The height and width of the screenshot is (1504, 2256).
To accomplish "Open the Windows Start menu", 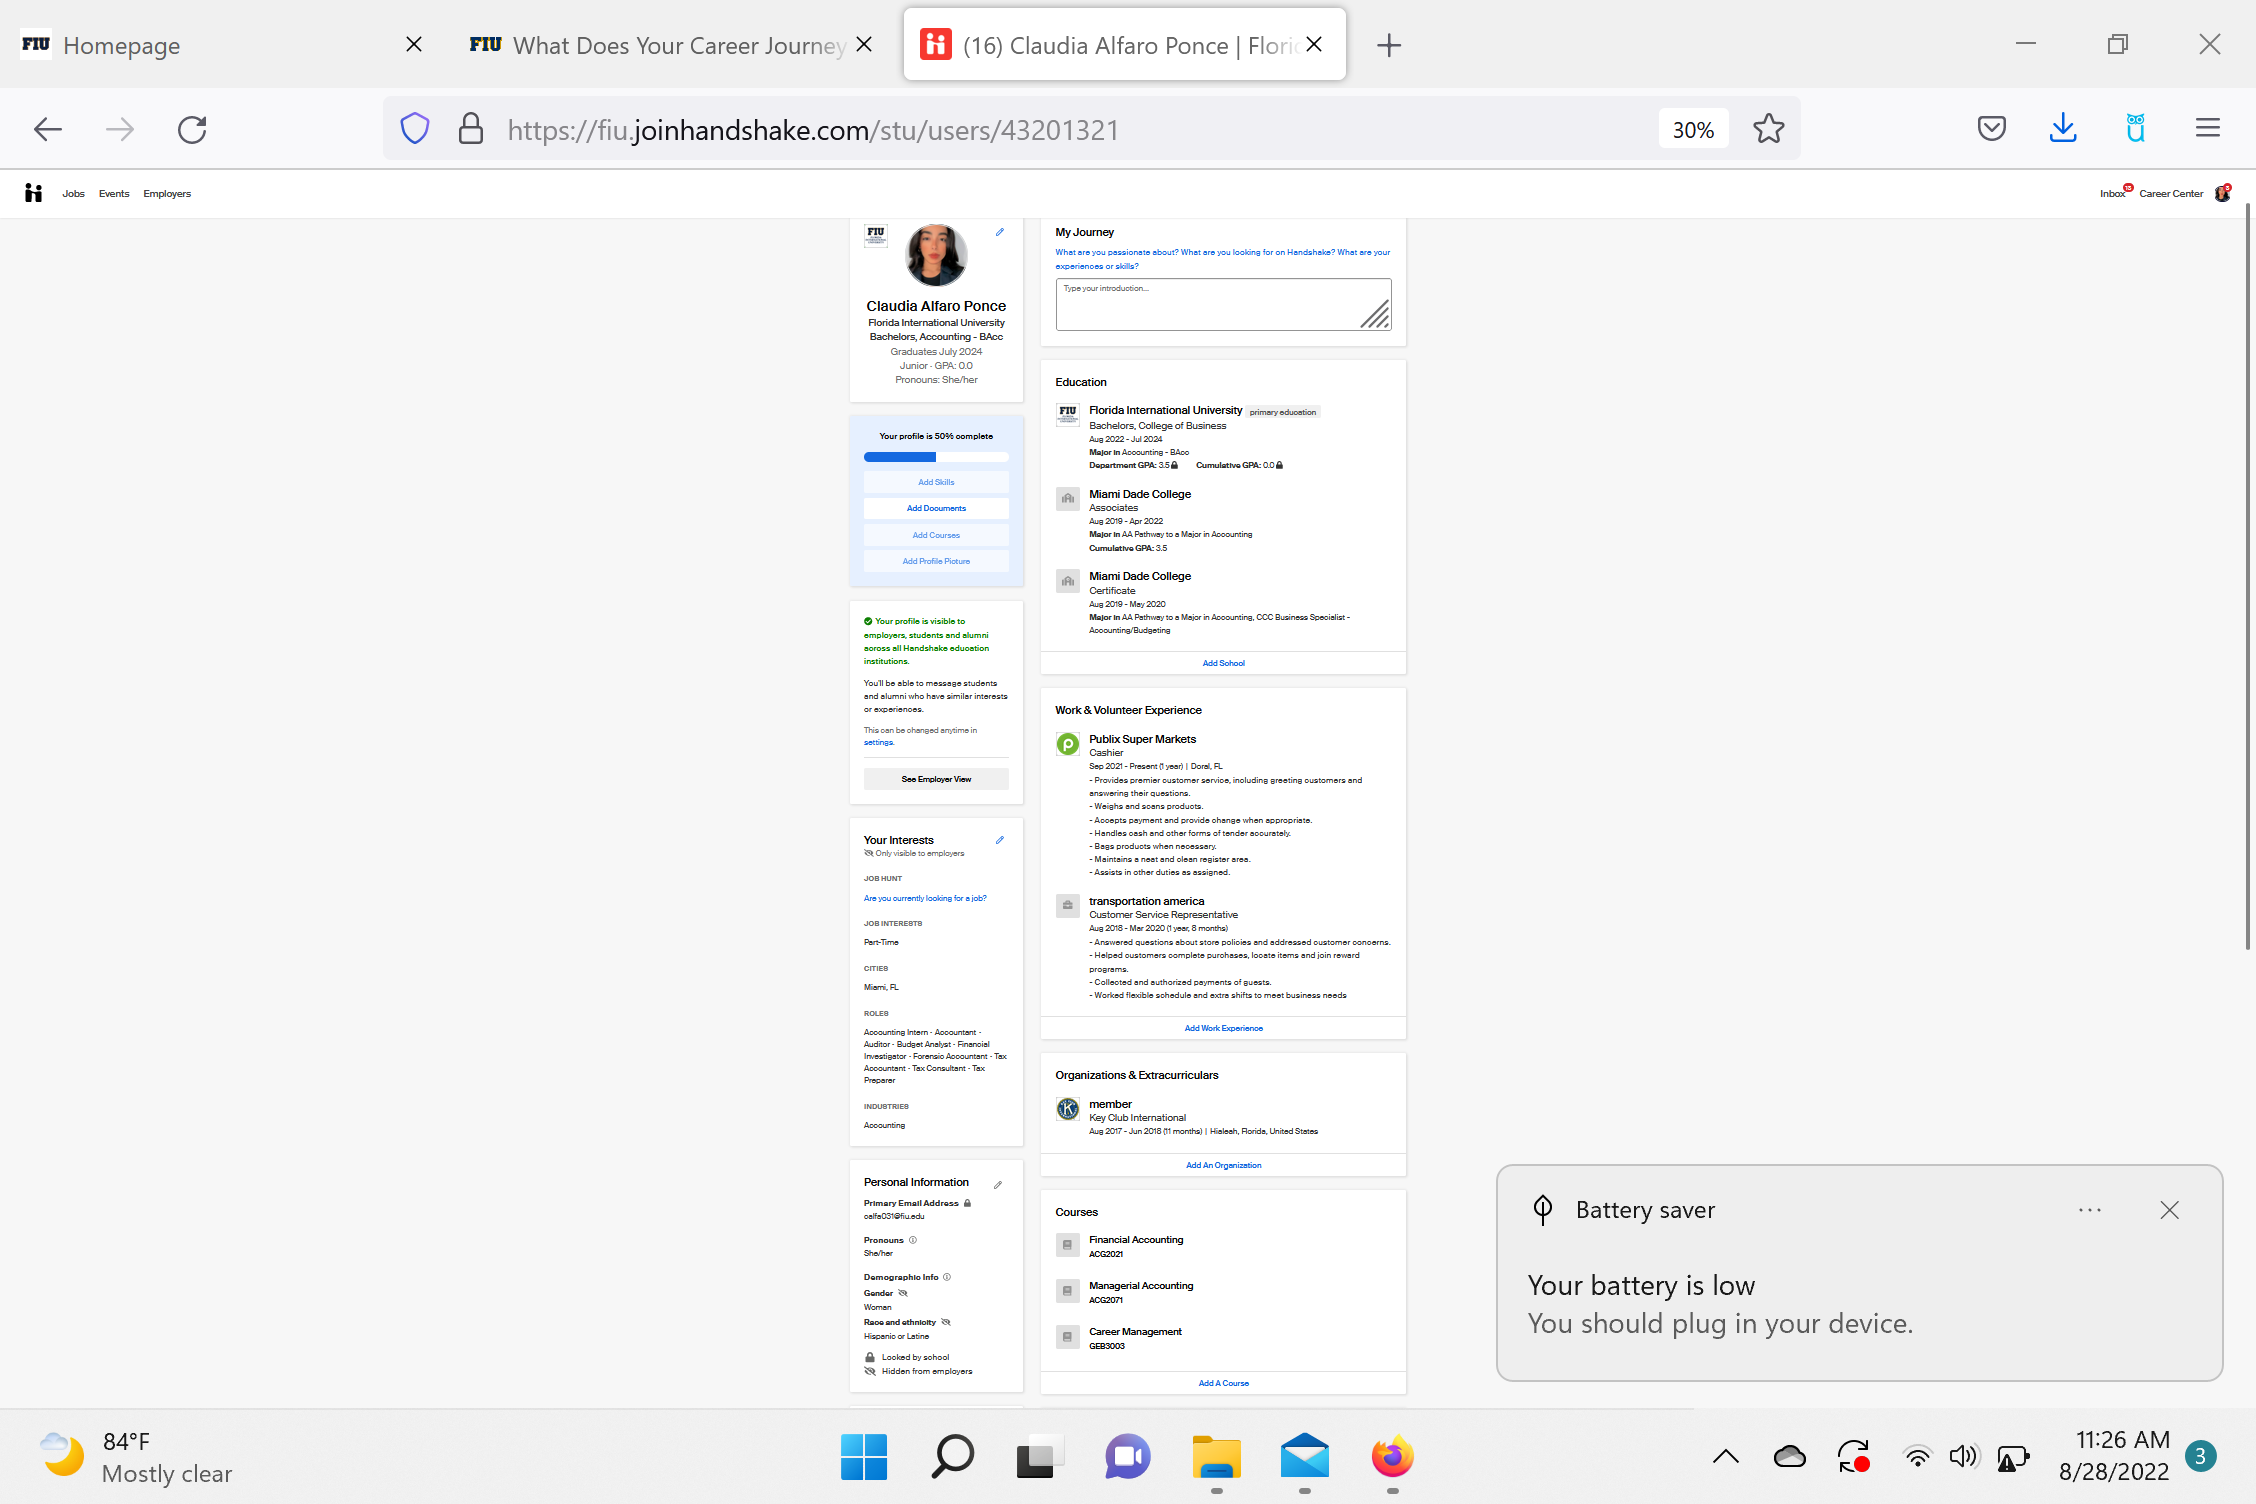I will click(x=864, y=1457).
